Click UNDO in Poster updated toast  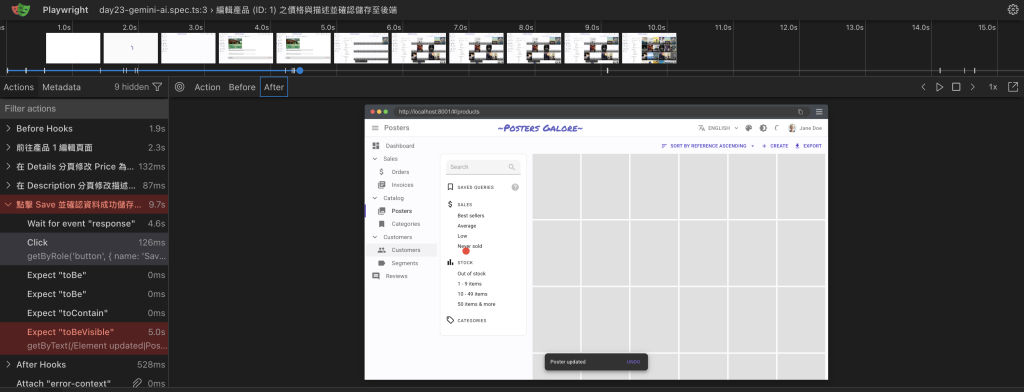pyautogui.click(x=633, y=362)
